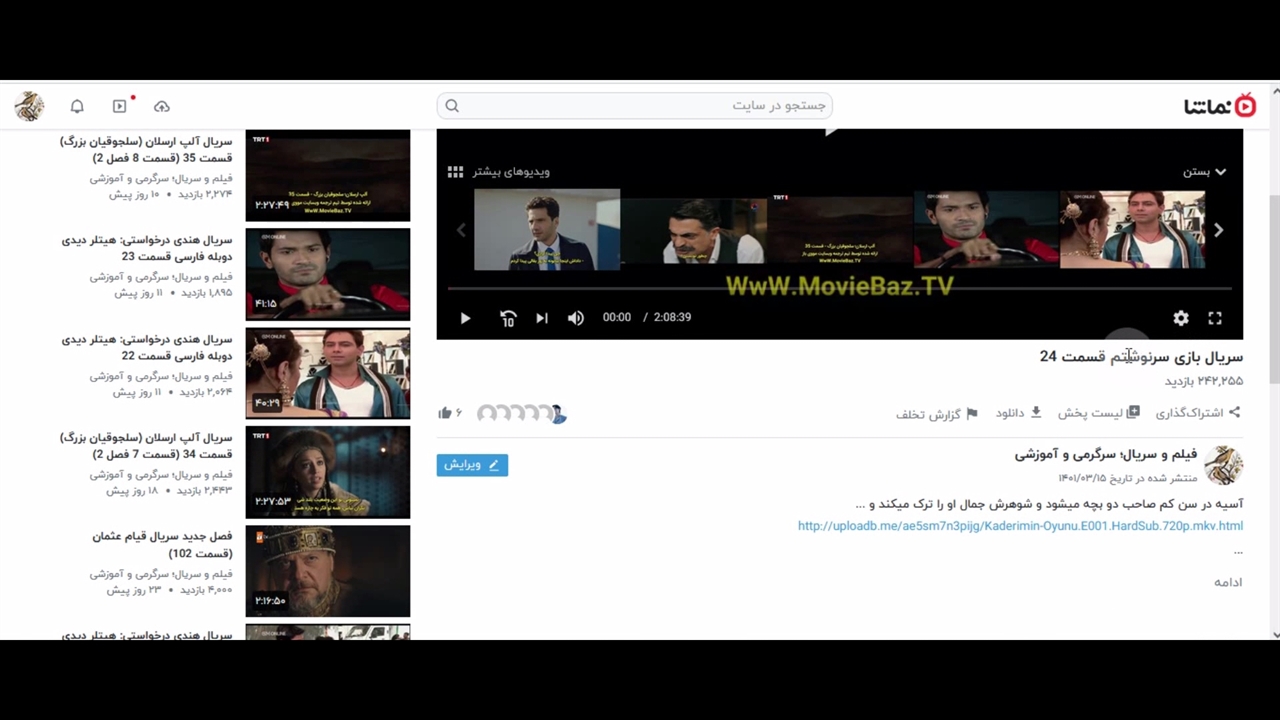The height and width of the screenshot is (720, 1280).
Task: Play the video
Action: 465,318
